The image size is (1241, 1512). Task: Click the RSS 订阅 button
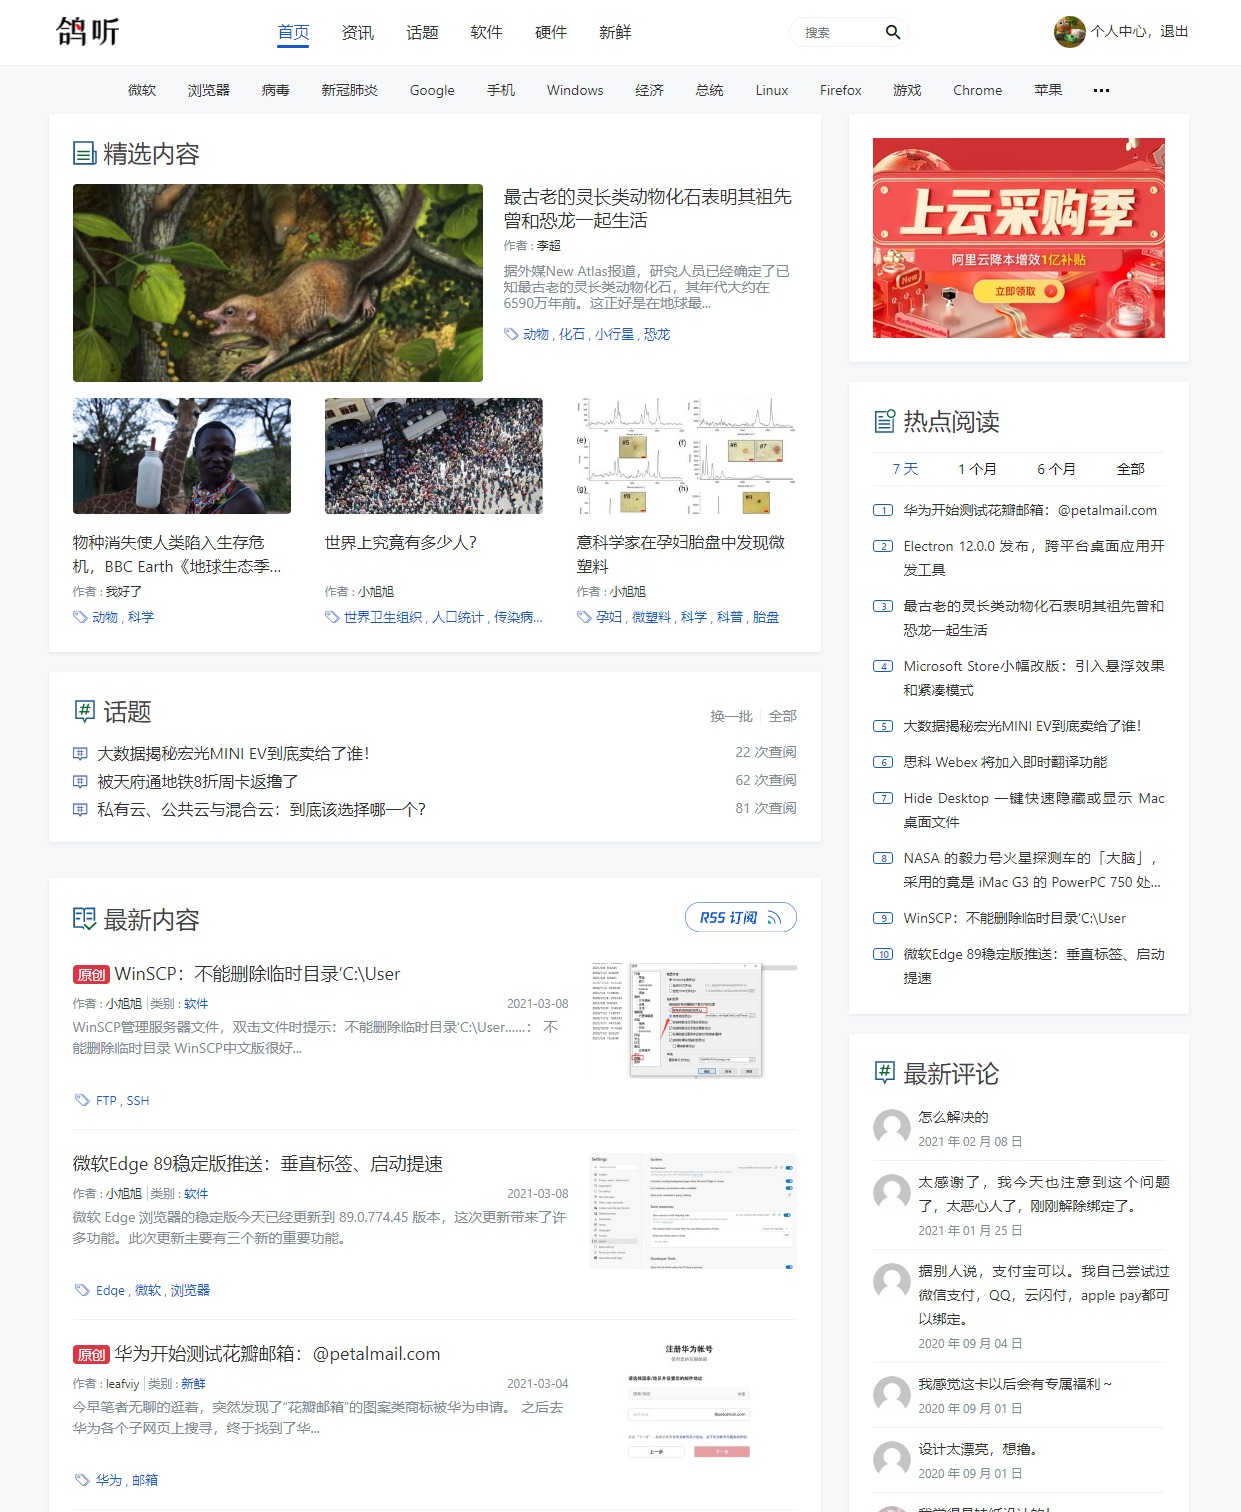[741, 917]
